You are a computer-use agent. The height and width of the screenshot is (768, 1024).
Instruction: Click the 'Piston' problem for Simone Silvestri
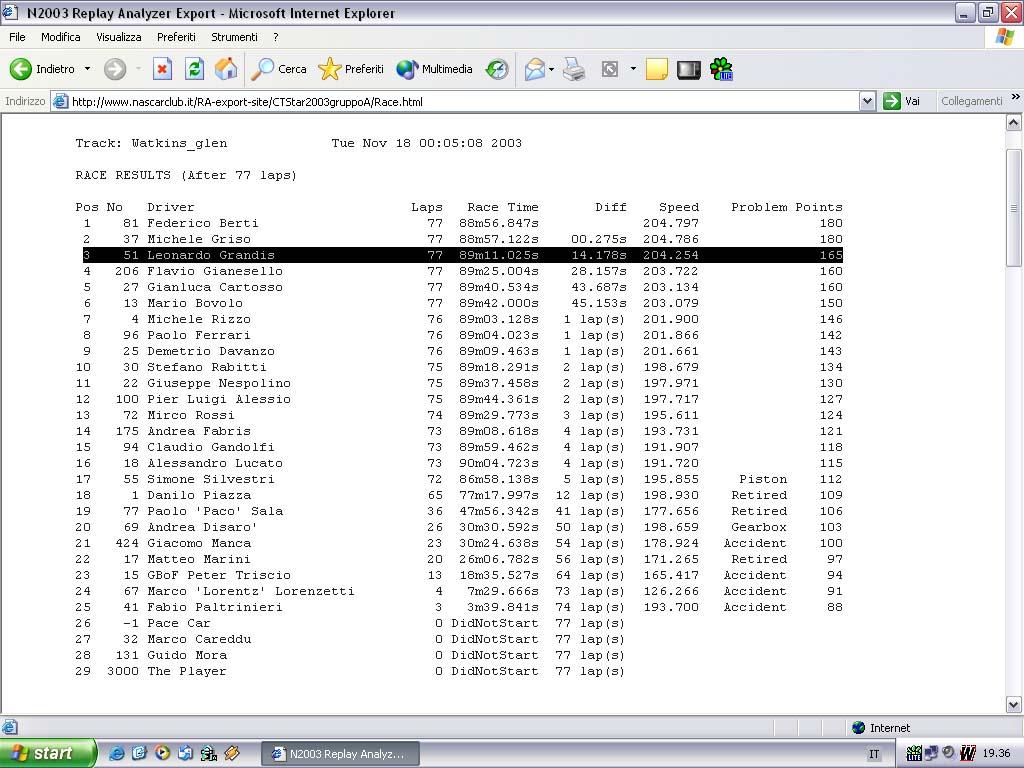(763, 479)
